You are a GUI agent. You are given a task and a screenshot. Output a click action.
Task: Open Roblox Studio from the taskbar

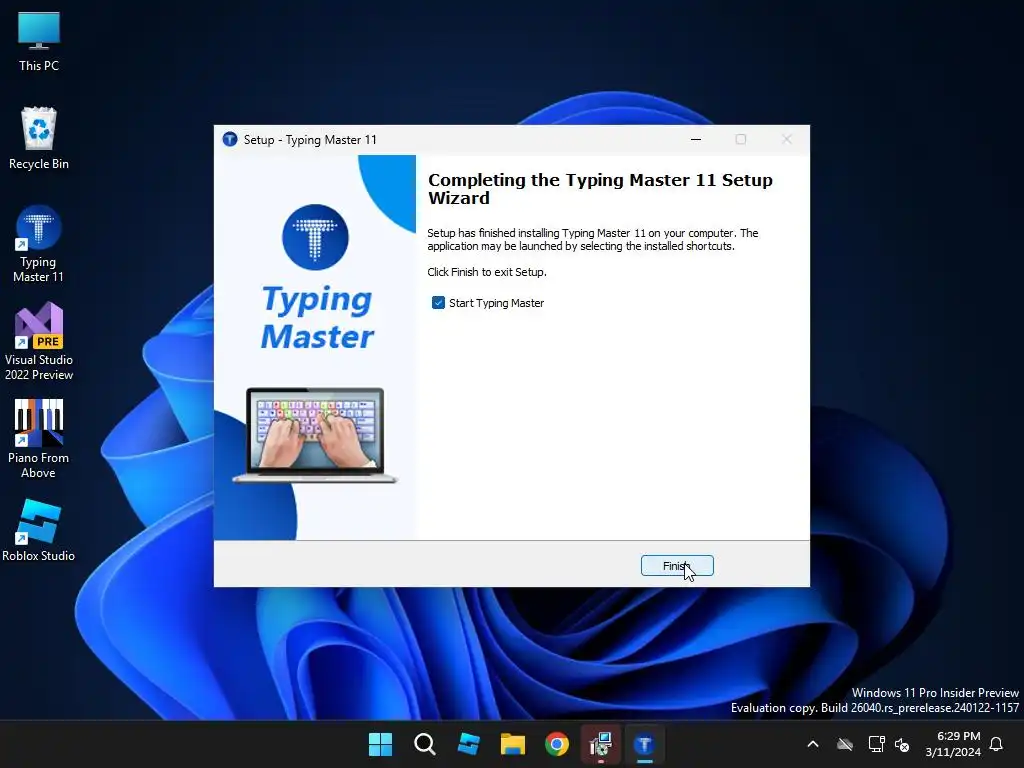pos(469,744)
